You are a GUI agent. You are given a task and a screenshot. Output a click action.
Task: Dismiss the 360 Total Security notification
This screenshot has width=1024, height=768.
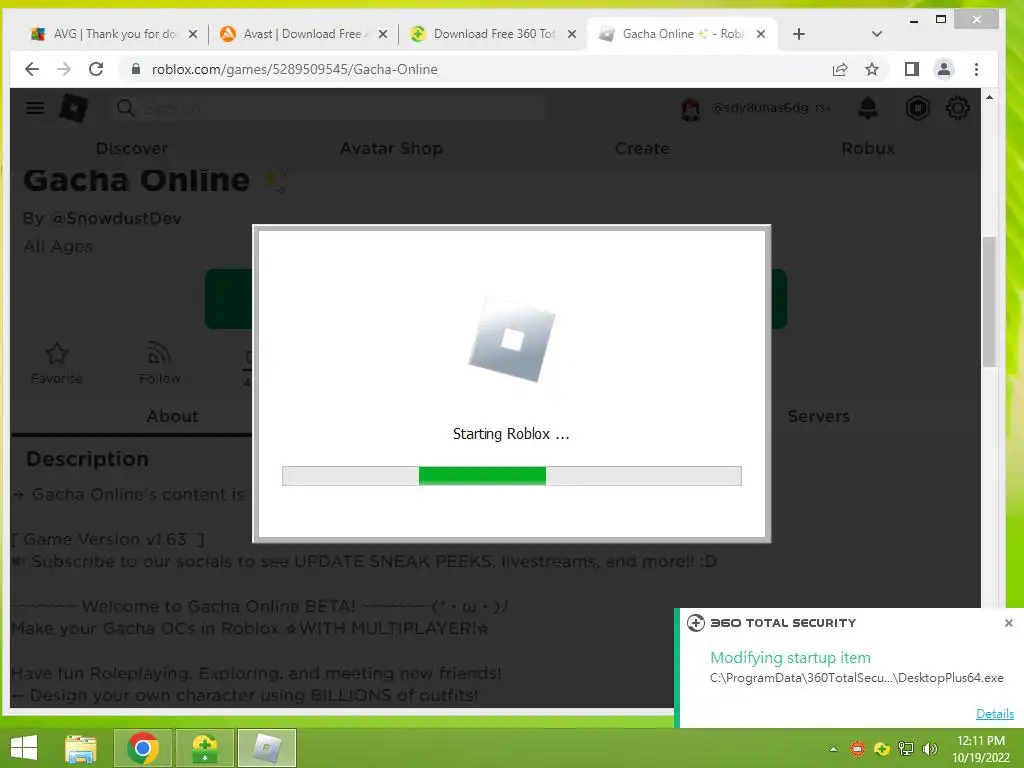1008,623
